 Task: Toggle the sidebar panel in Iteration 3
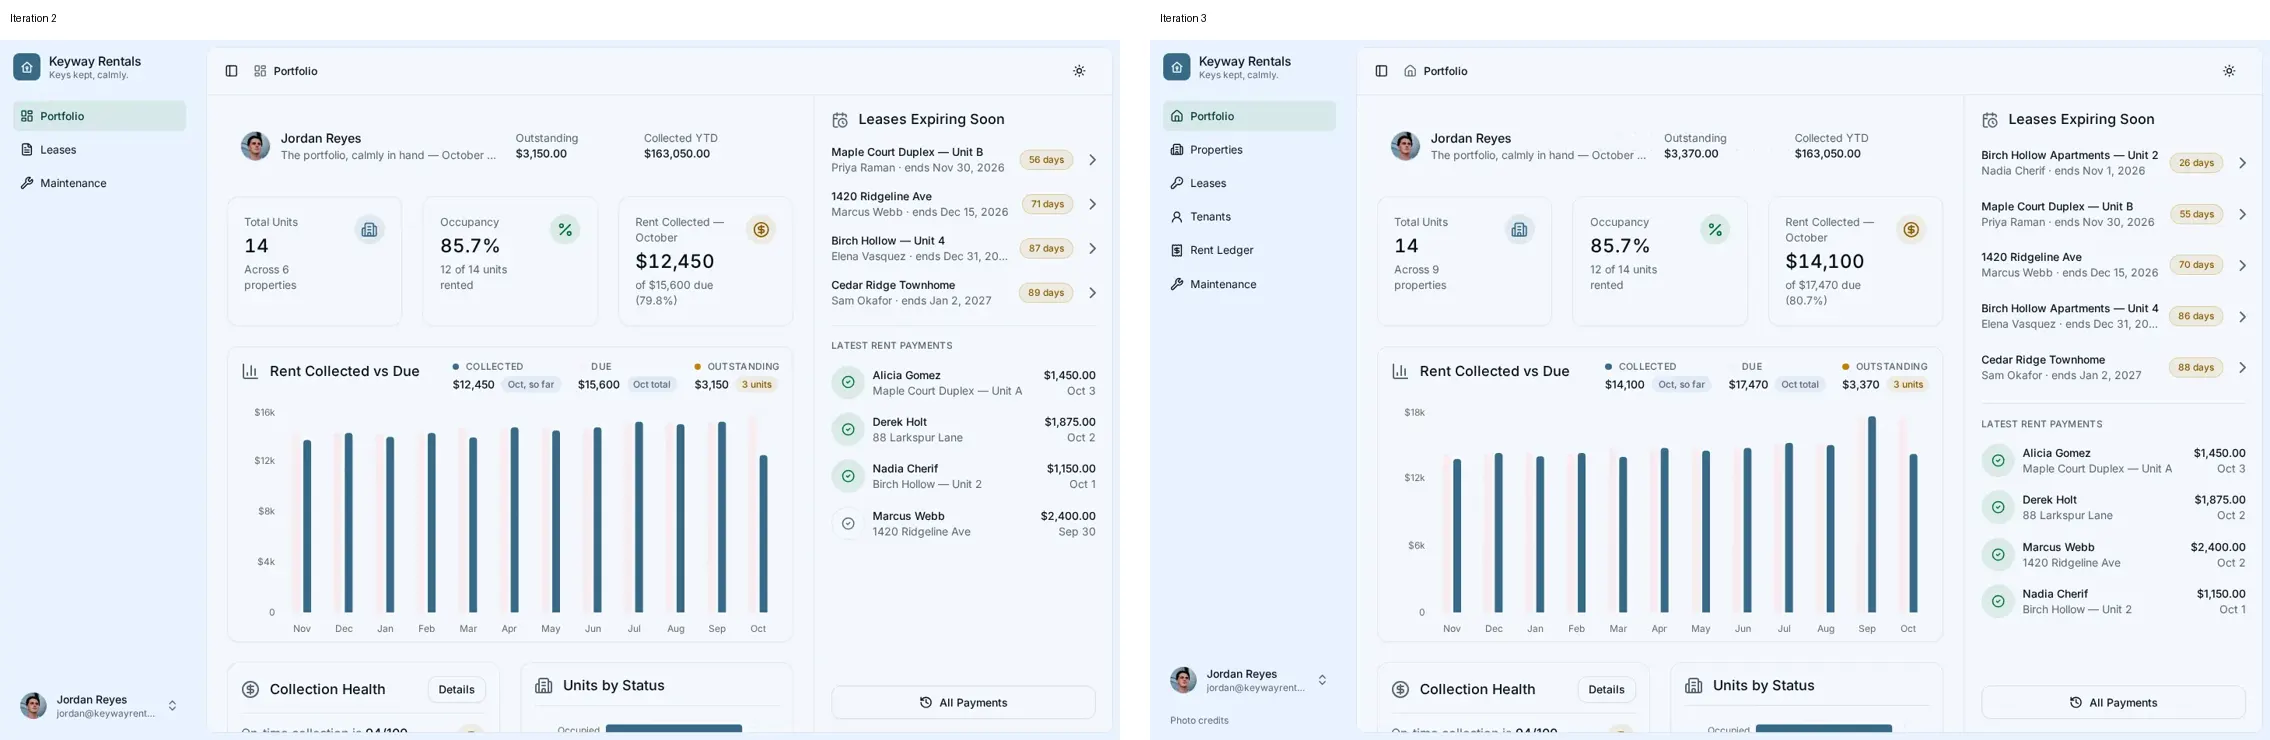click(1381, 71)
